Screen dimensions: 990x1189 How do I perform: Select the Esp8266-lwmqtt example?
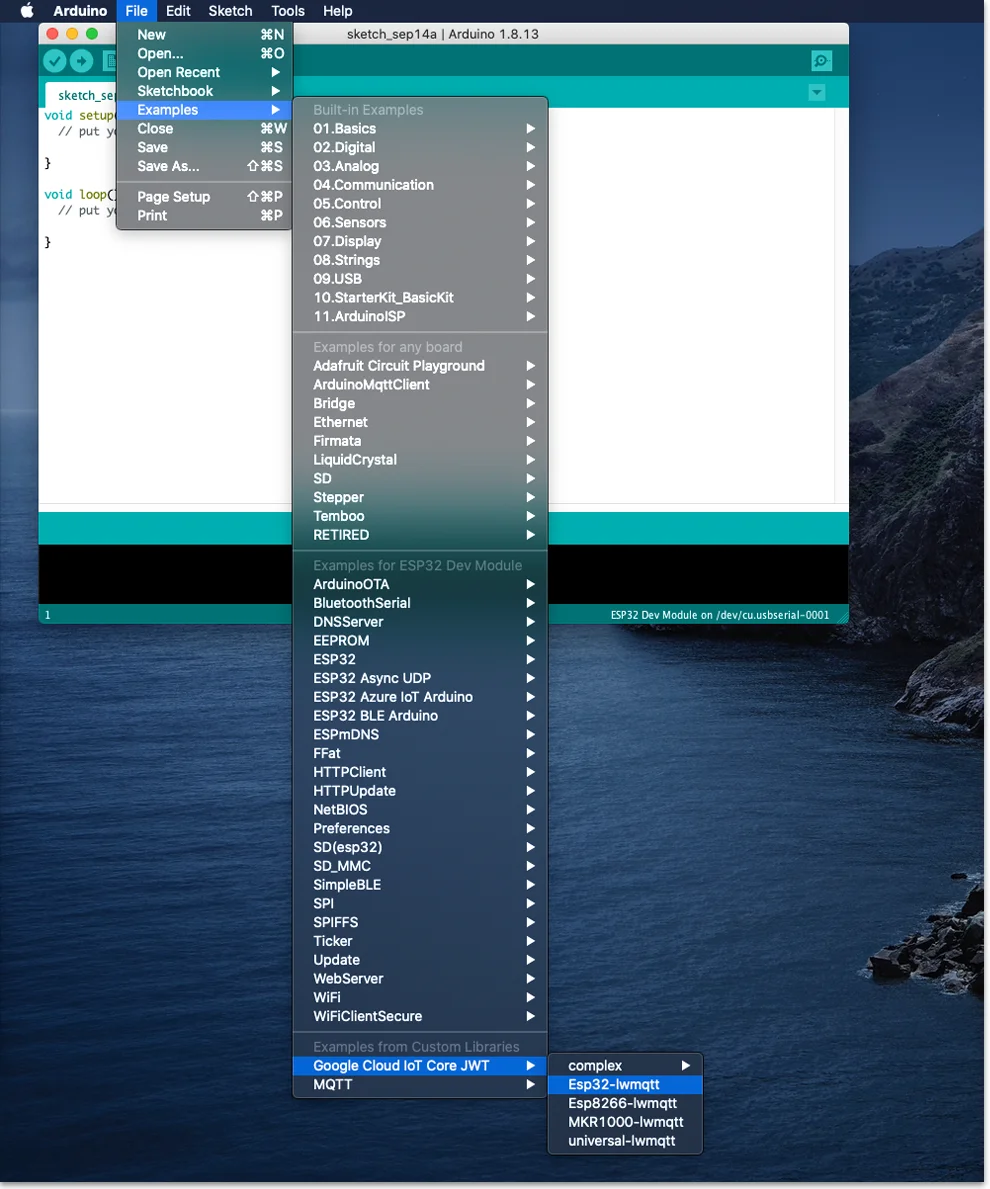tap(625, 1103)
